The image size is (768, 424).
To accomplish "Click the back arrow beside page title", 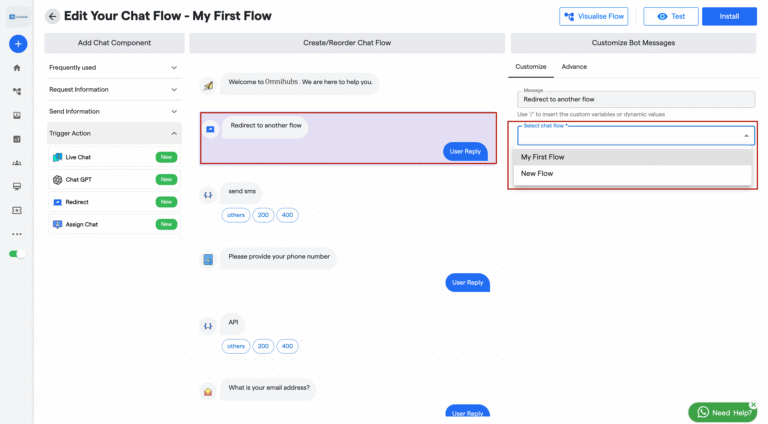I will pos(52,16).
